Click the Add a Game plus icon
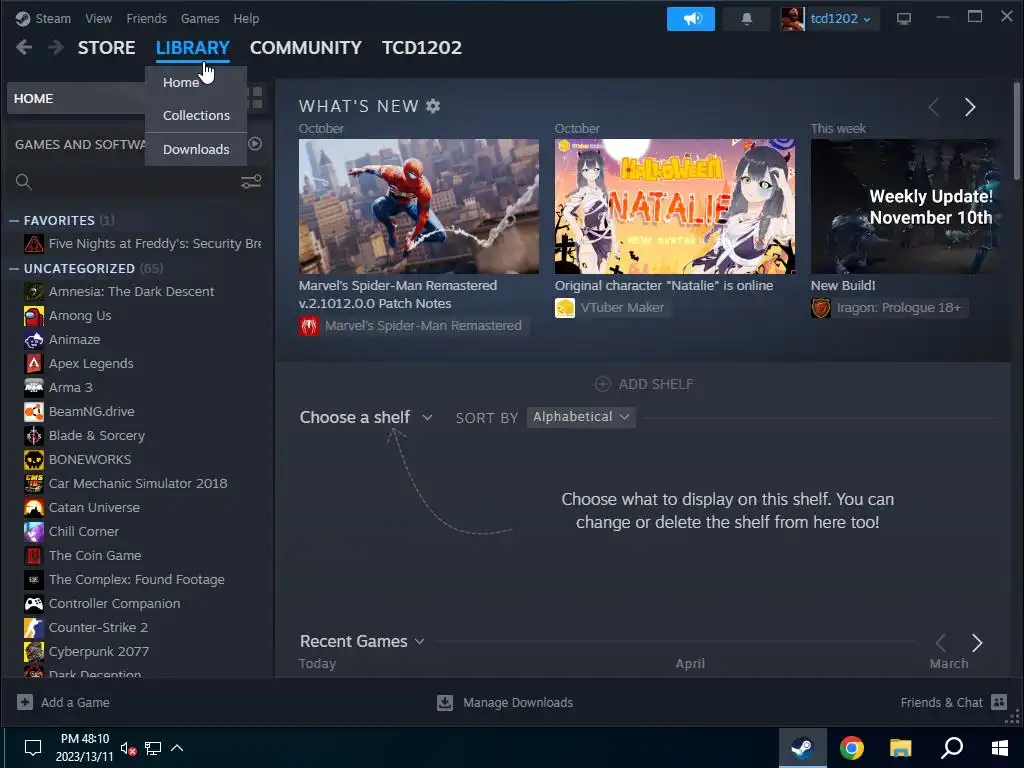This screenshot has height=768, width=1024. tap(25, 702)
